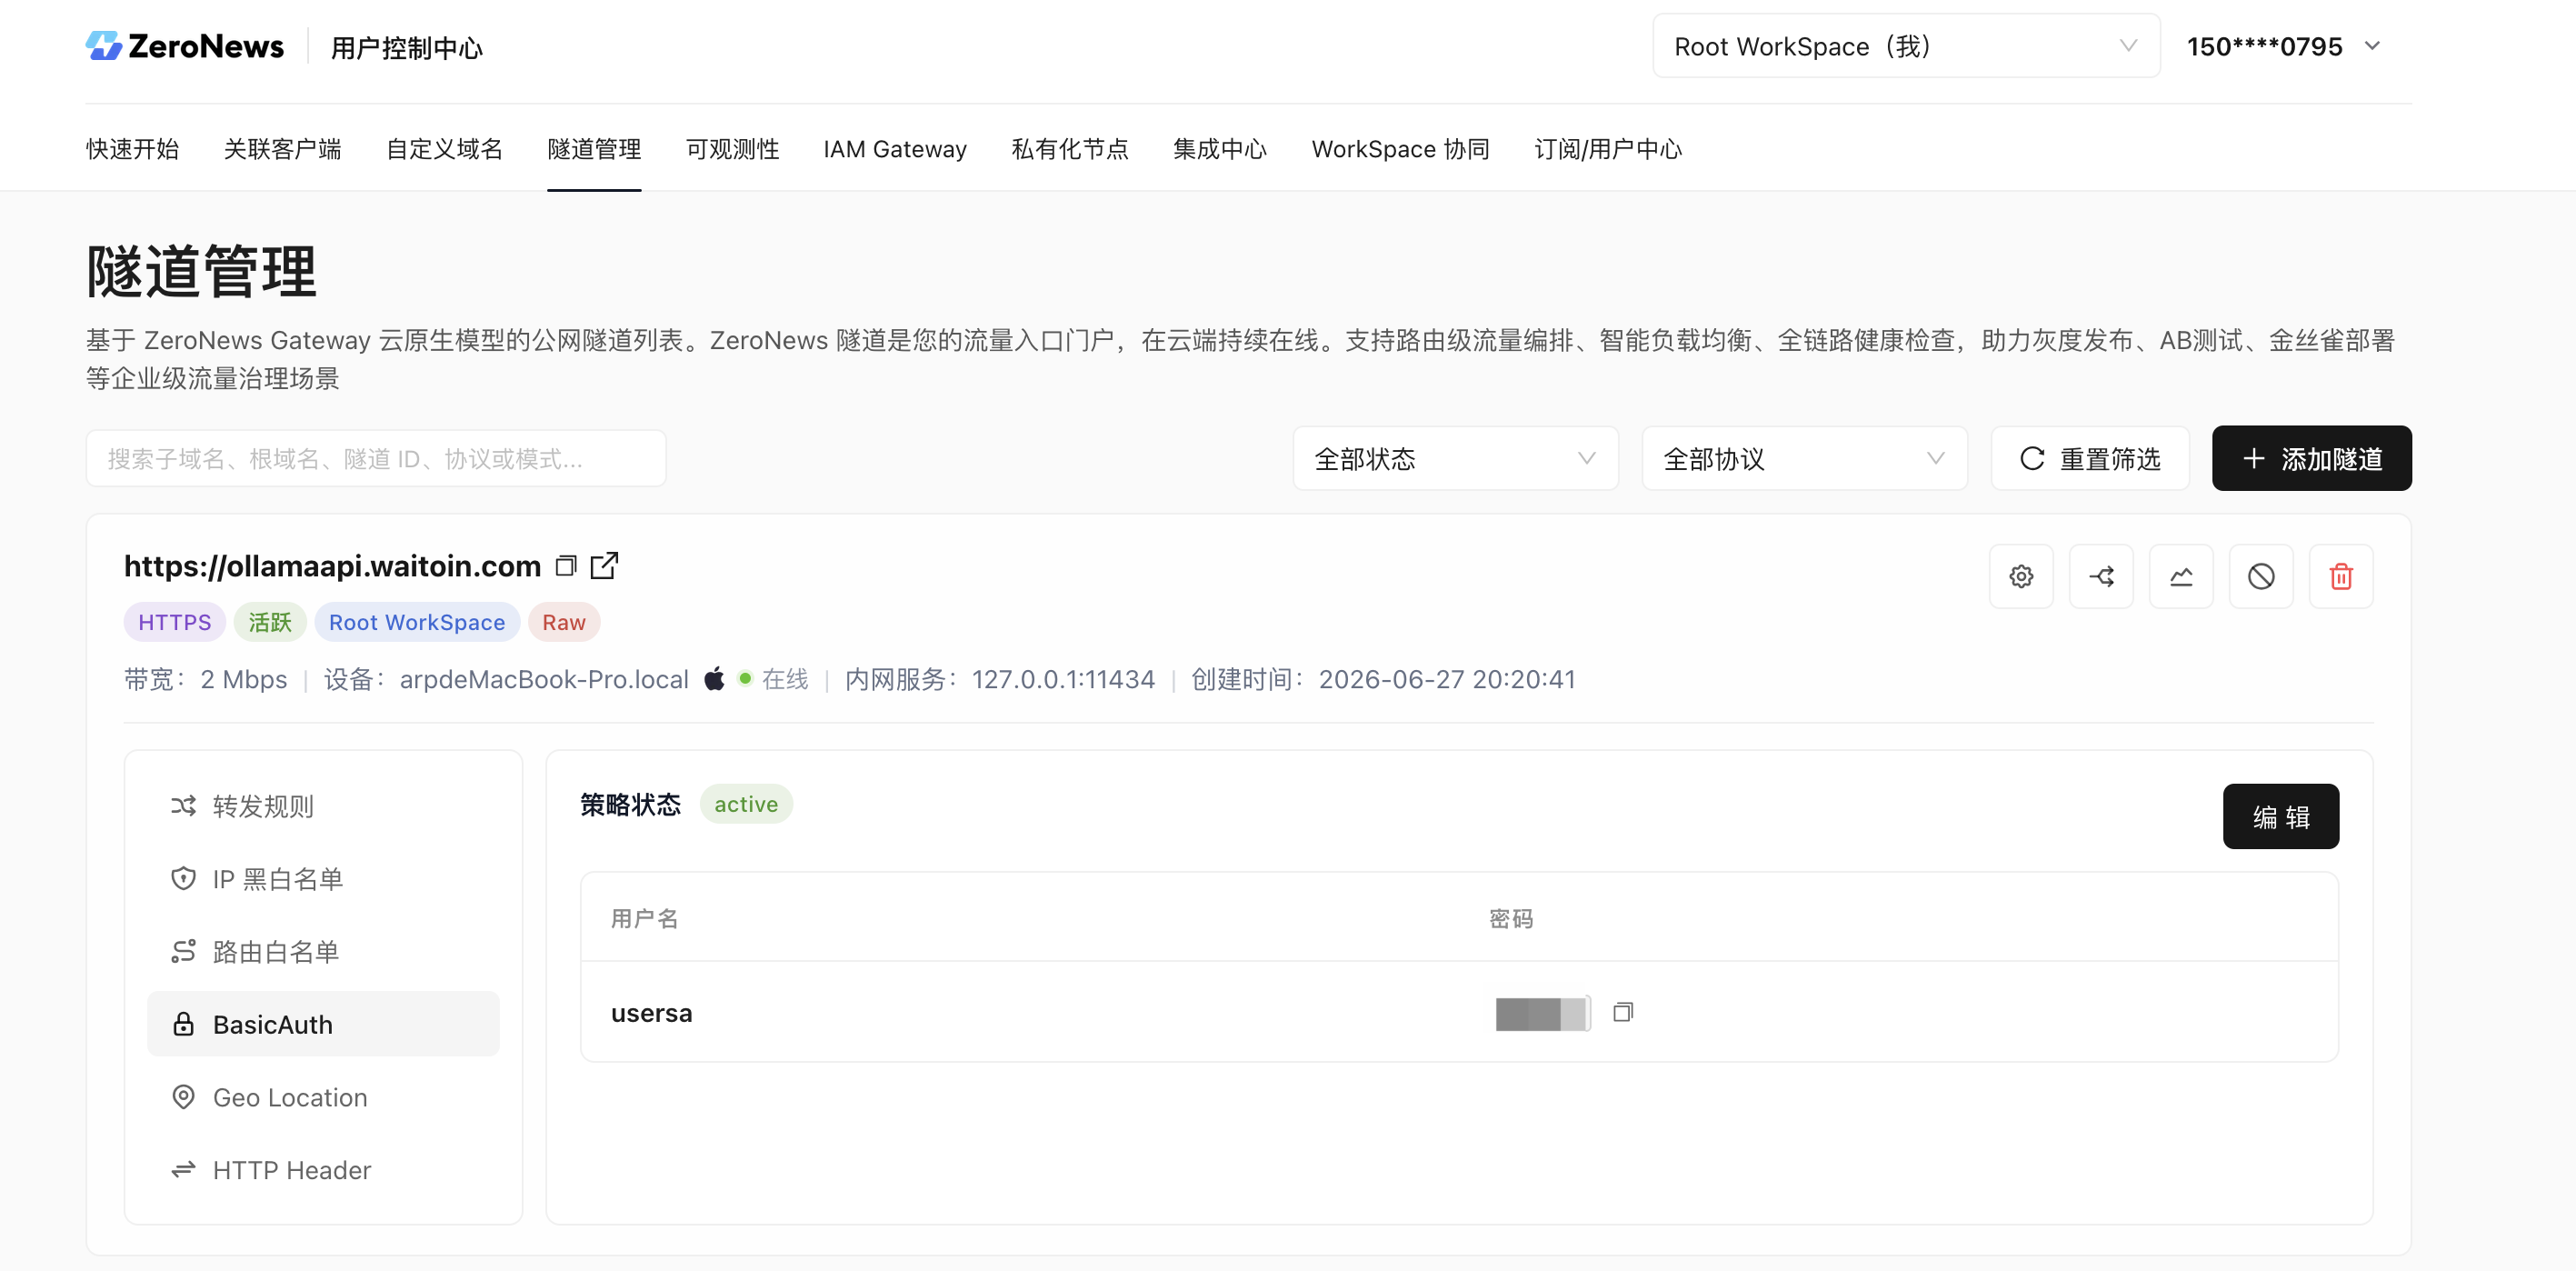Copy the usersa password
Viewport: 2576px width, 1271px height.
pos(1623,1012)
